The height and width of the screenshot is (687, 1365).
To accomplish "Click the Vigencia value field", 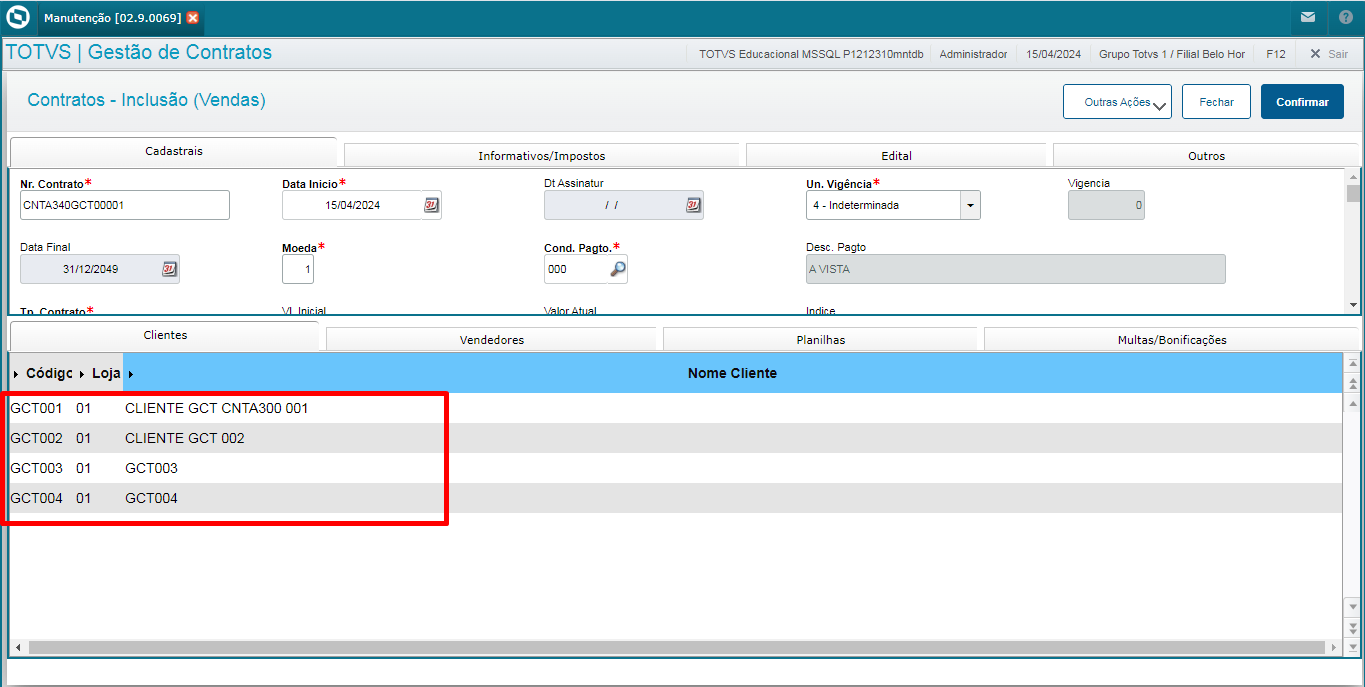I will click(1106, 205).
